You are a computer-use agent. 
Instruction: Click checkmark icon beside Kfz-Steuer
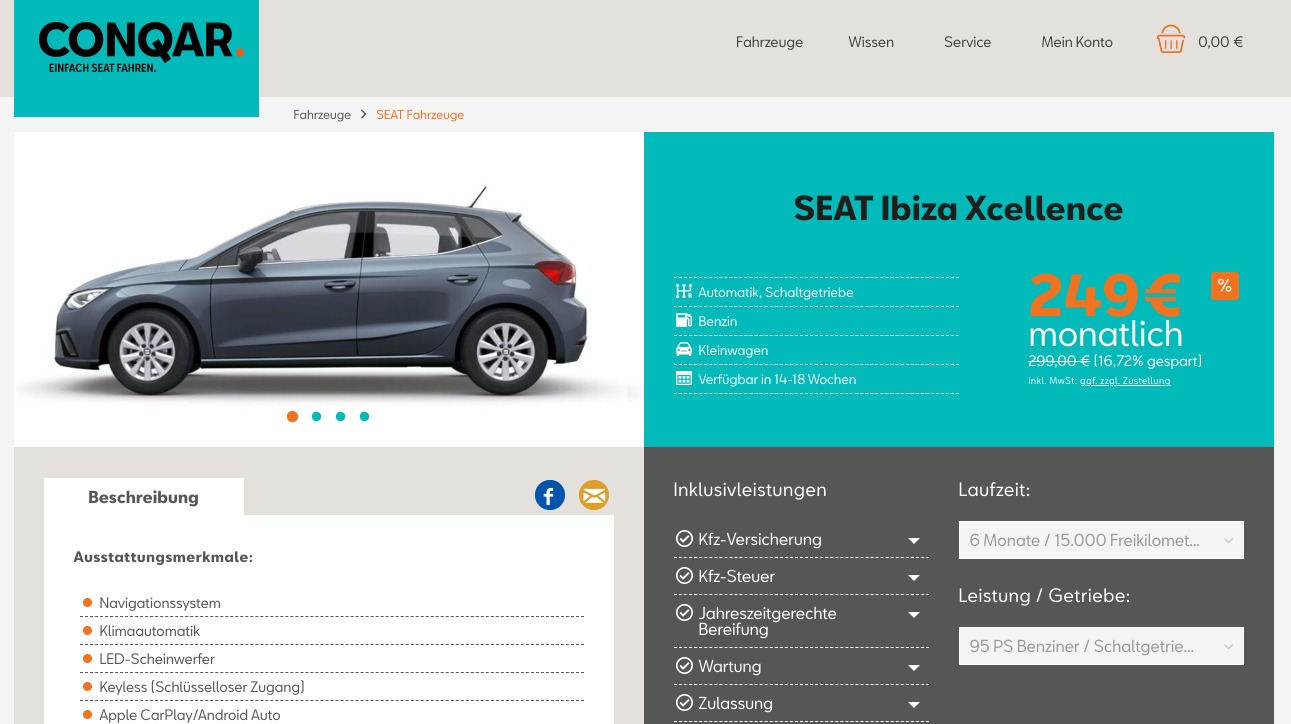tap(684, 576)
